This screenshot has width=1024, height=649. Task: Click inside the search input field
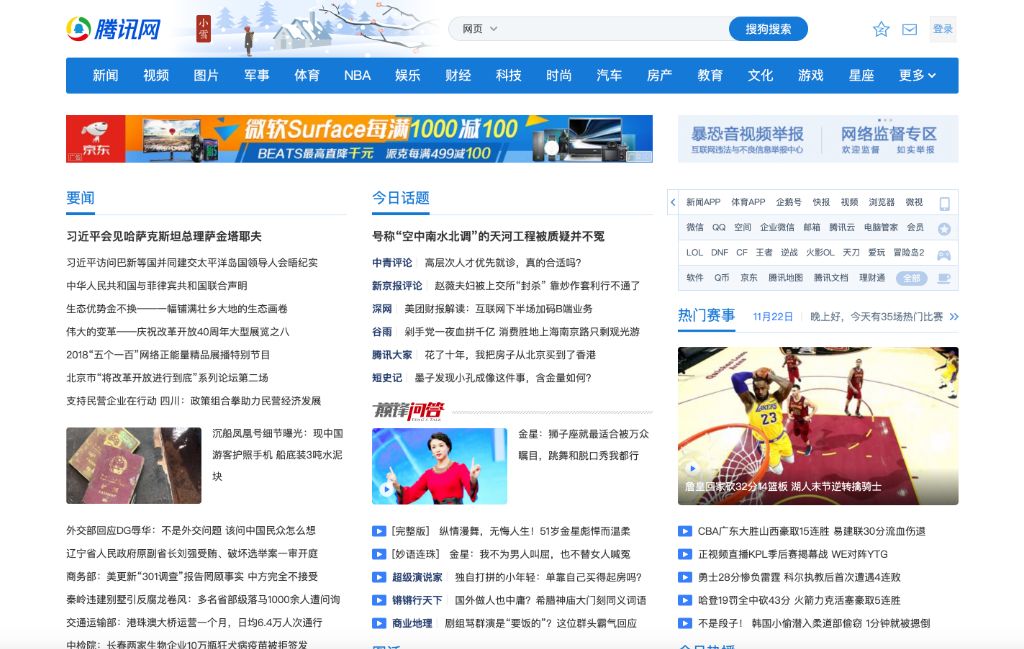[614, 29]
